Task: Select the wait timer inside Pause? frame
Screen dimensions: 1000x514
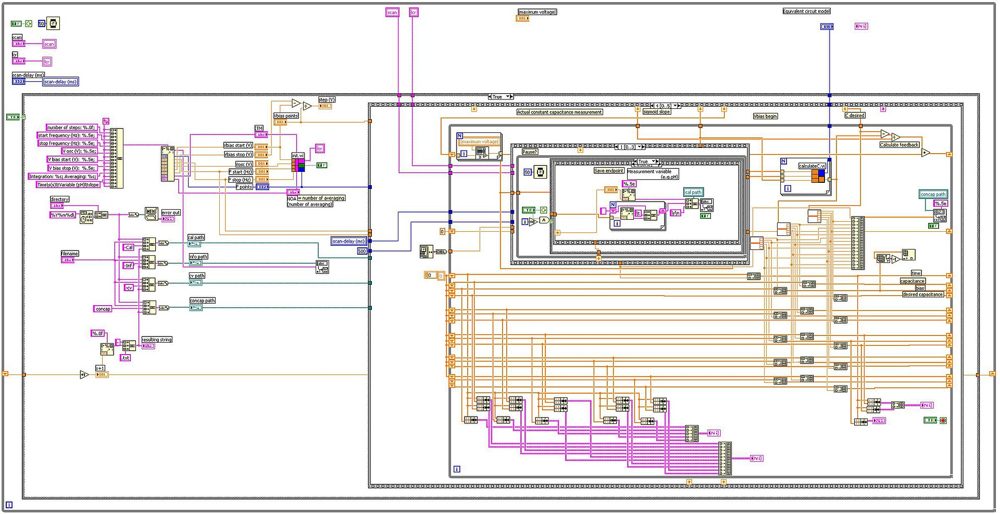Action: pos(538,172)
